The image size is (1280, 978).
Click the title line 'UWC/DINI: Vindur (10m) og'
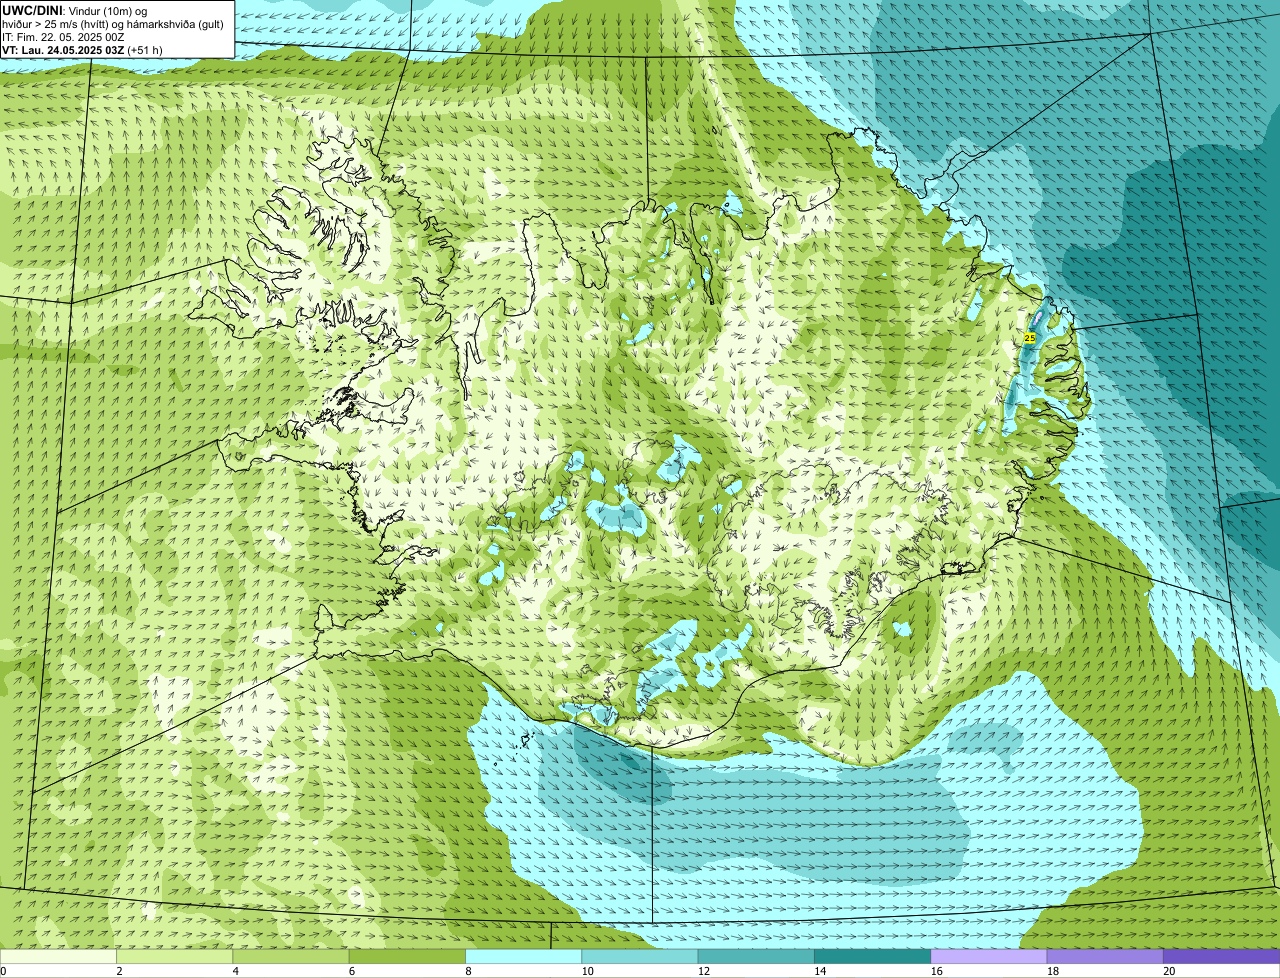coord(75,10)
